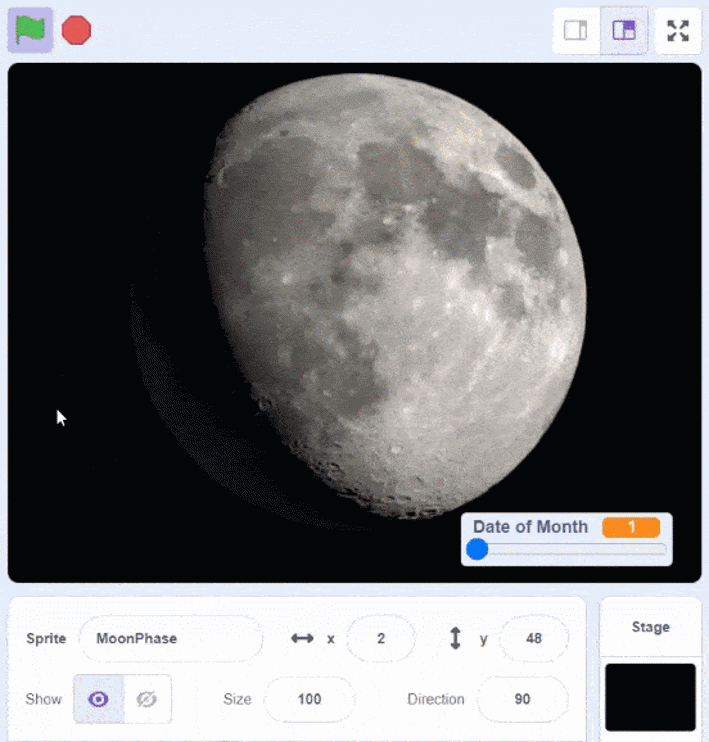Click the green flag to start

pyautogui.click(x=30, y=30)
